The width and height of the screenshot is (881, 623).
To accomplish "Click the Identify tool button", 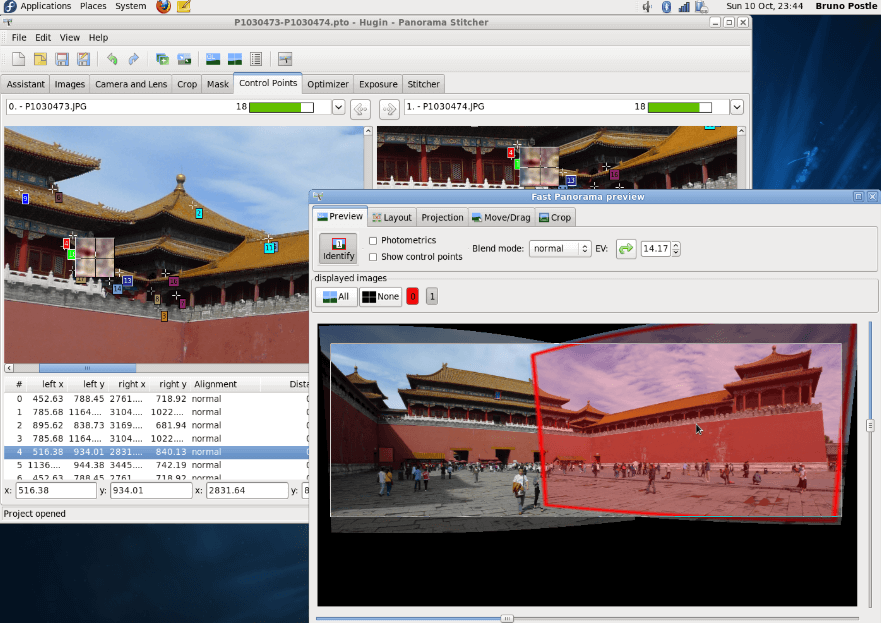I will point(338,248).
